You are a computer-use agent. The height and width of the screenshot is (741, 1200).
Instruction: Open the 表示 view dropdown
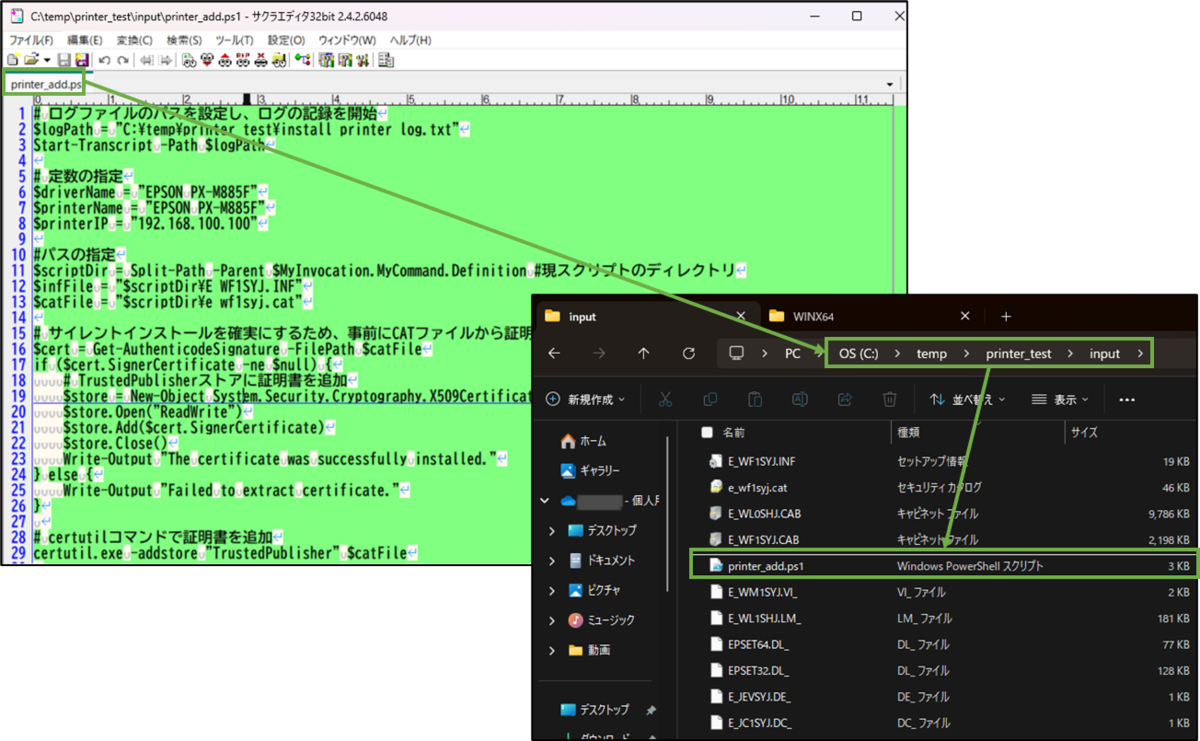(x=1062, y=399)
